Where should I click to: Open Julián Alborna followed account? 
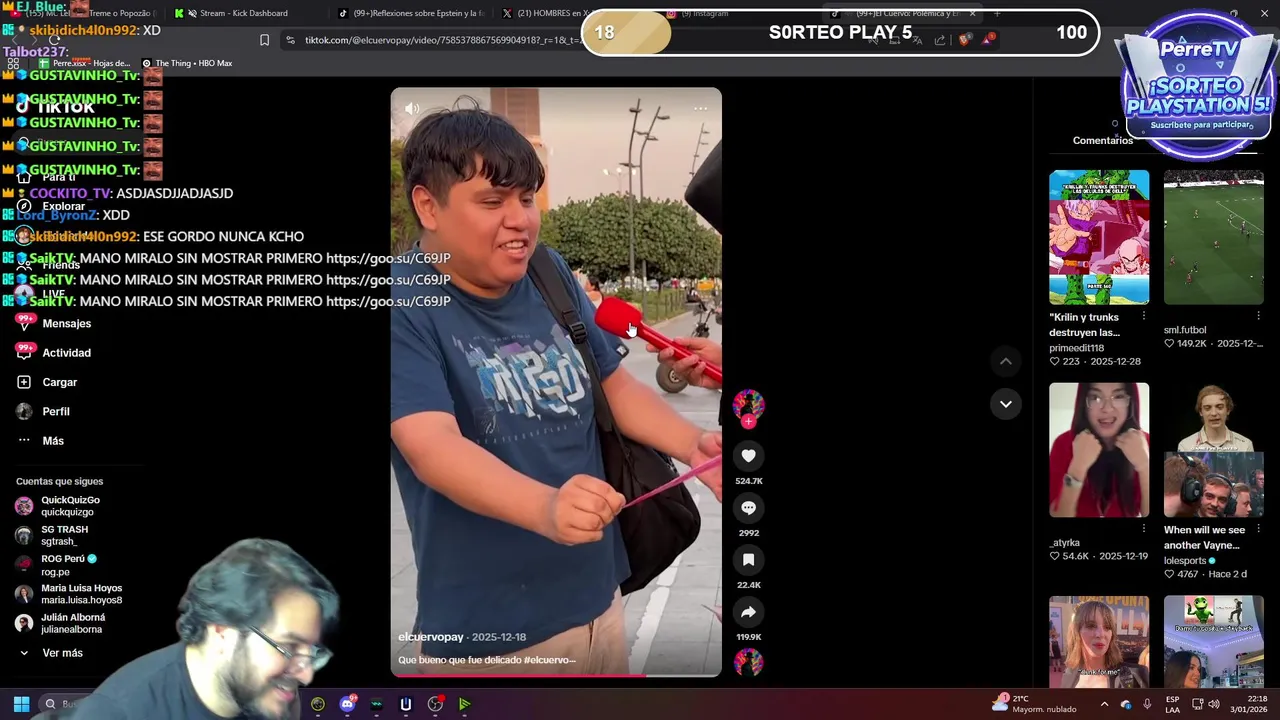click(72, 623)
